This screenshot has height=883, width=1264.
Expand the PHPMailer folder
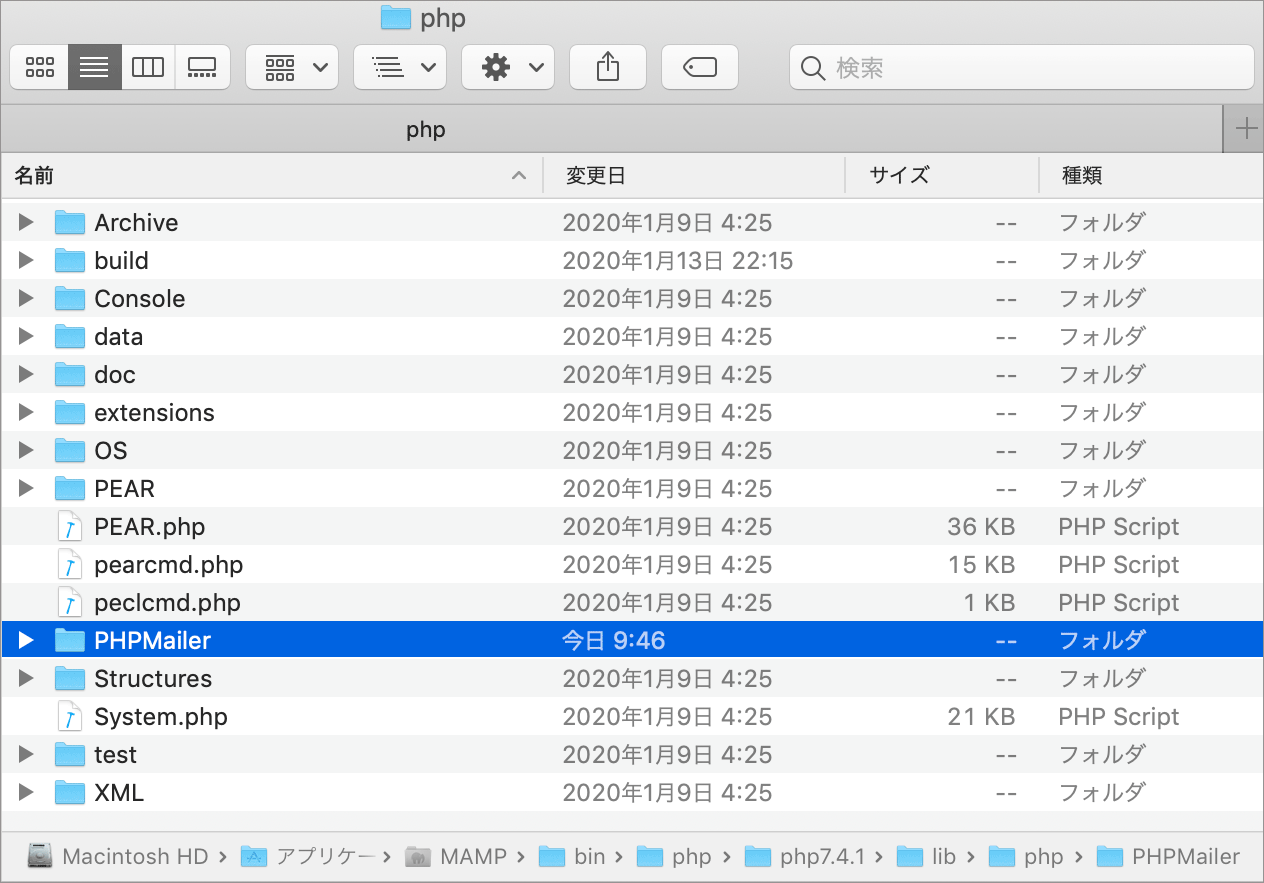point(27,641)
